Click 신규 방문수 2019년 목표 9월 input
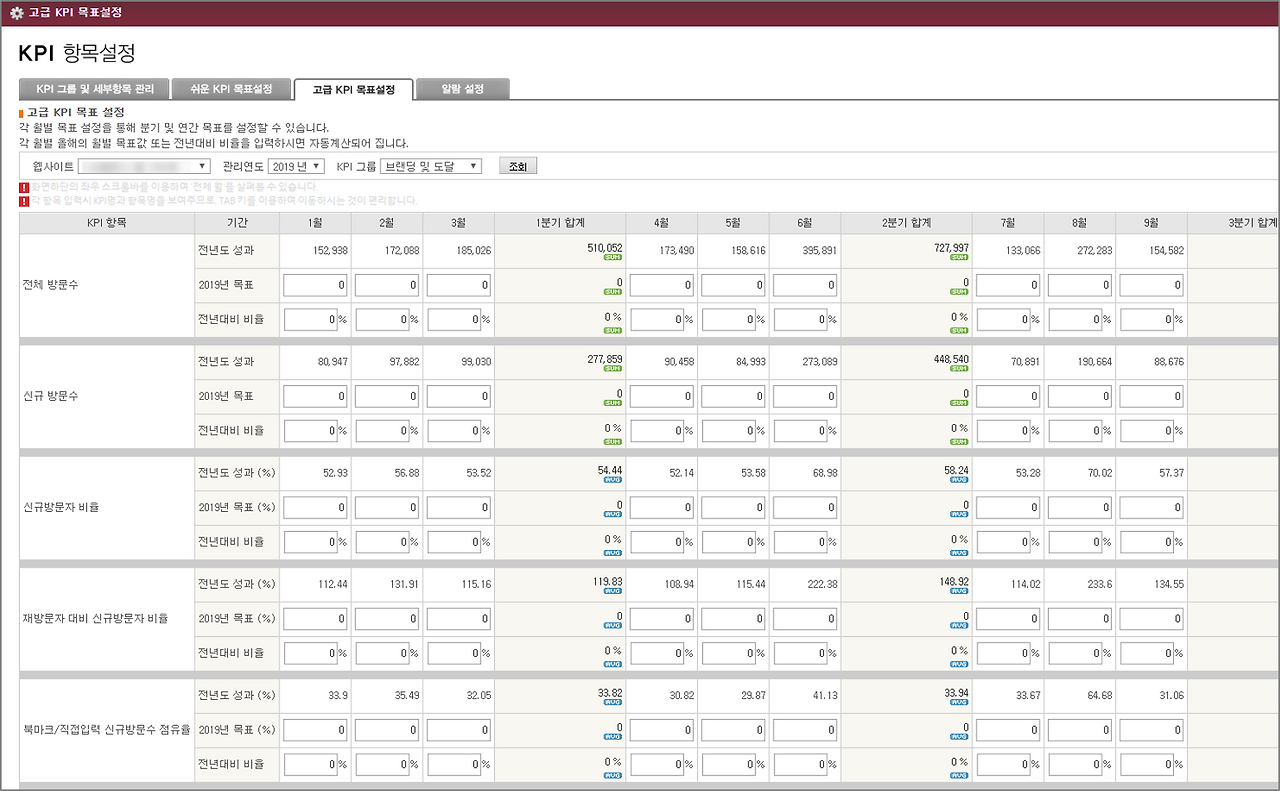Viewport: 1280px width, 791px height. [1152, 397]
